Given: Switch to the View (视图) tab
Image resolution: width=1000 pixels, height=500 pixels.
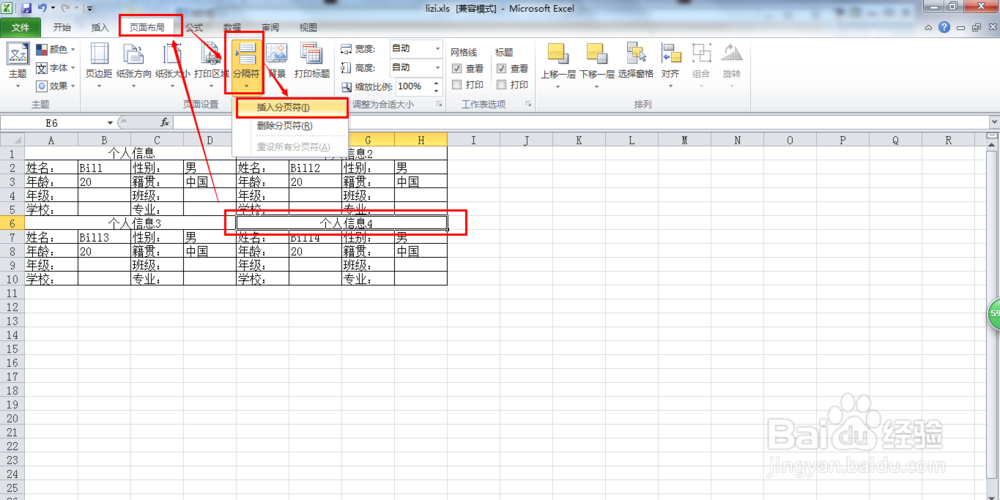Looking at the screenshot, I should (x=309, y=27).
